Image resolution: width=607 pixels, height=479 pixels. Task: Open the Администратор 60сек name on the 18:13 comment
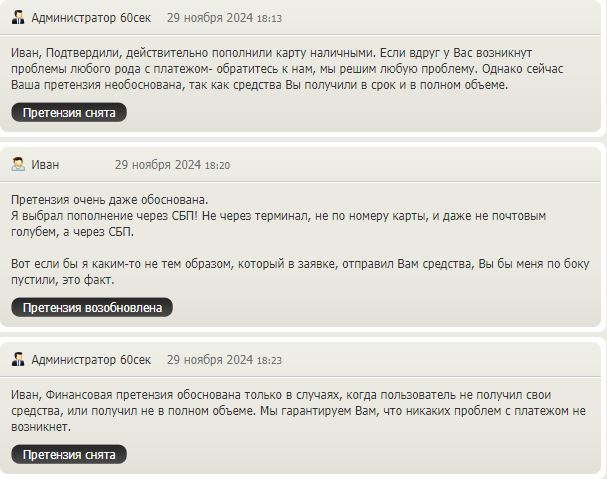pyautogui.click(x=91, y=18)
